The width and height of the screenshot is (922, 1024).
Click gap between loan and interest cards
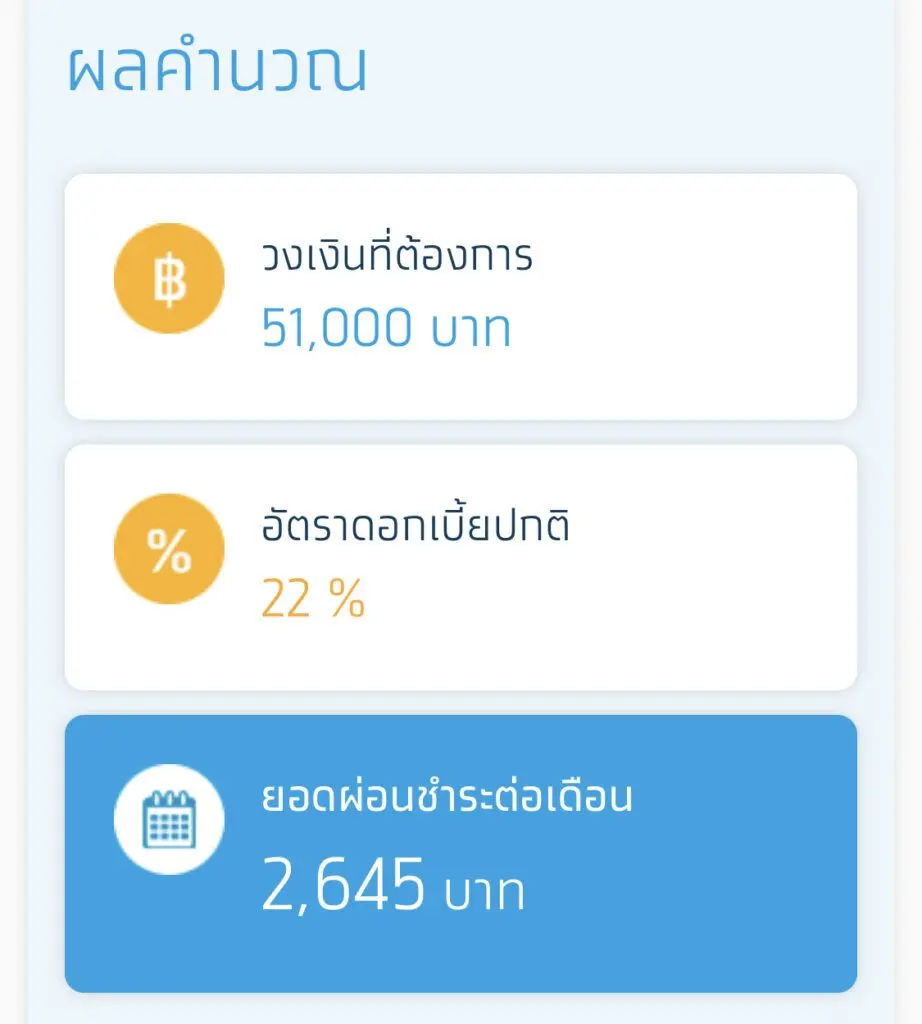(460, 432)
